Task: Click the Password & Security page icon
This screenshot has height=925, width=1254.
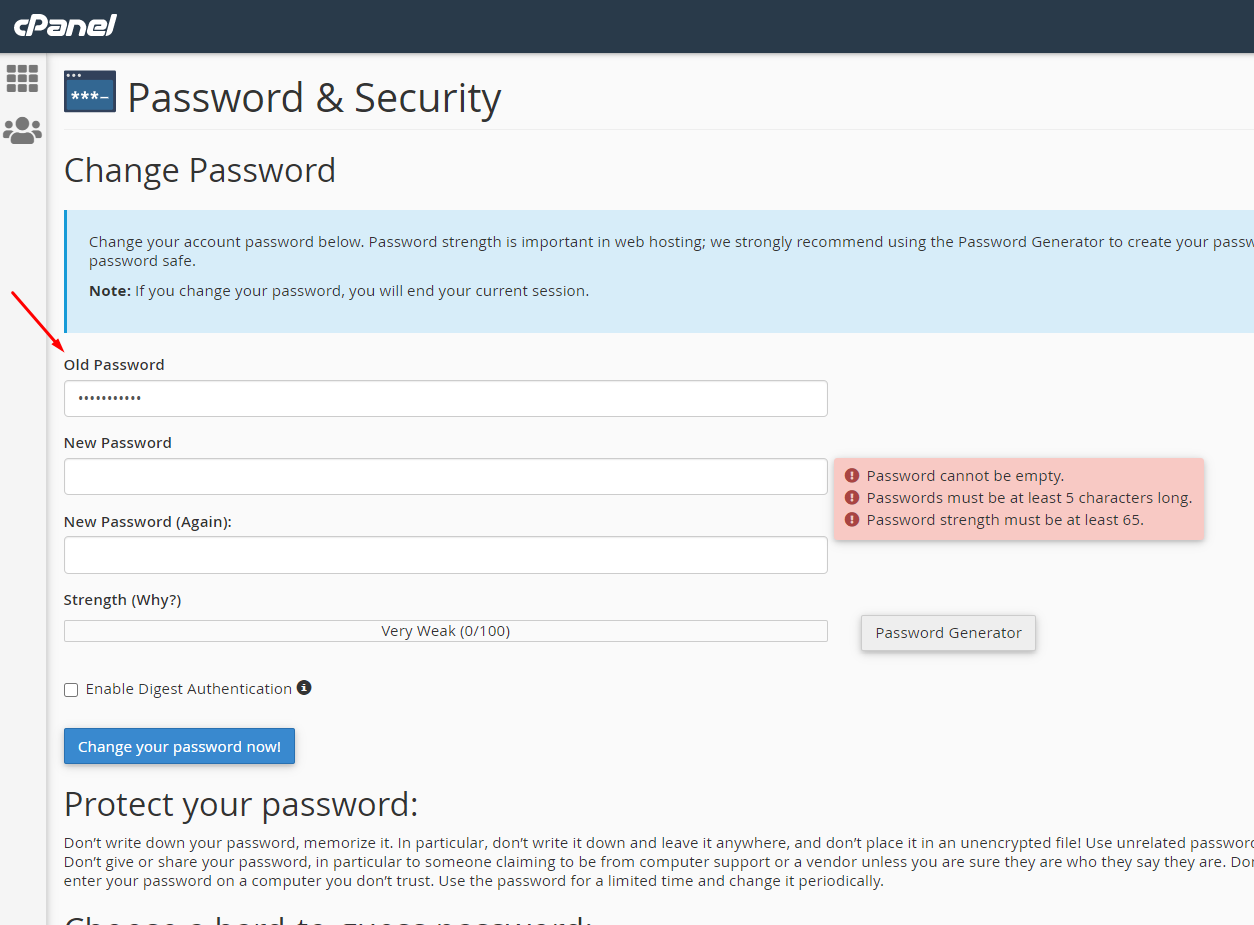Action: coord(90,92)
